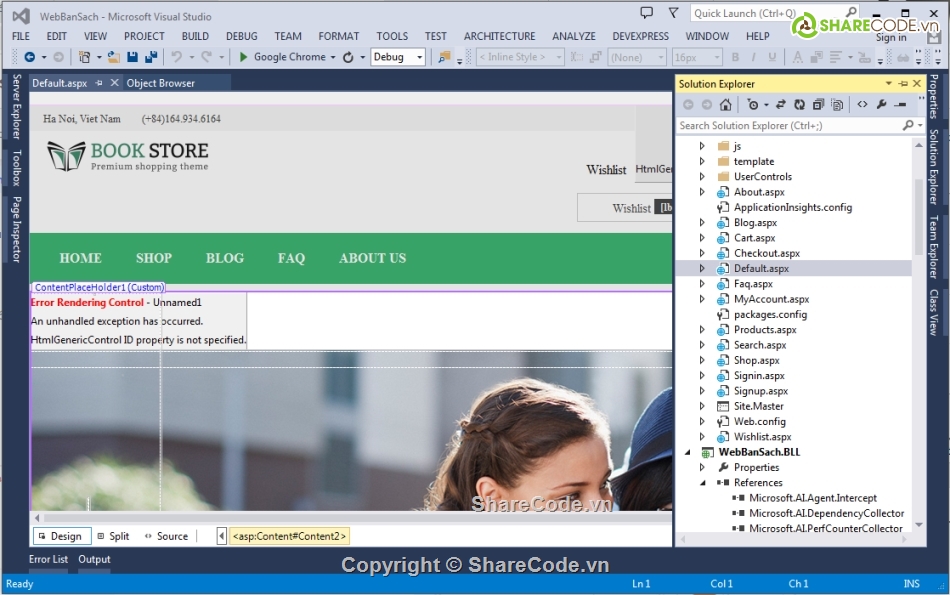Click the Properties wrench icon in Solution Explorer

[882, 105]
